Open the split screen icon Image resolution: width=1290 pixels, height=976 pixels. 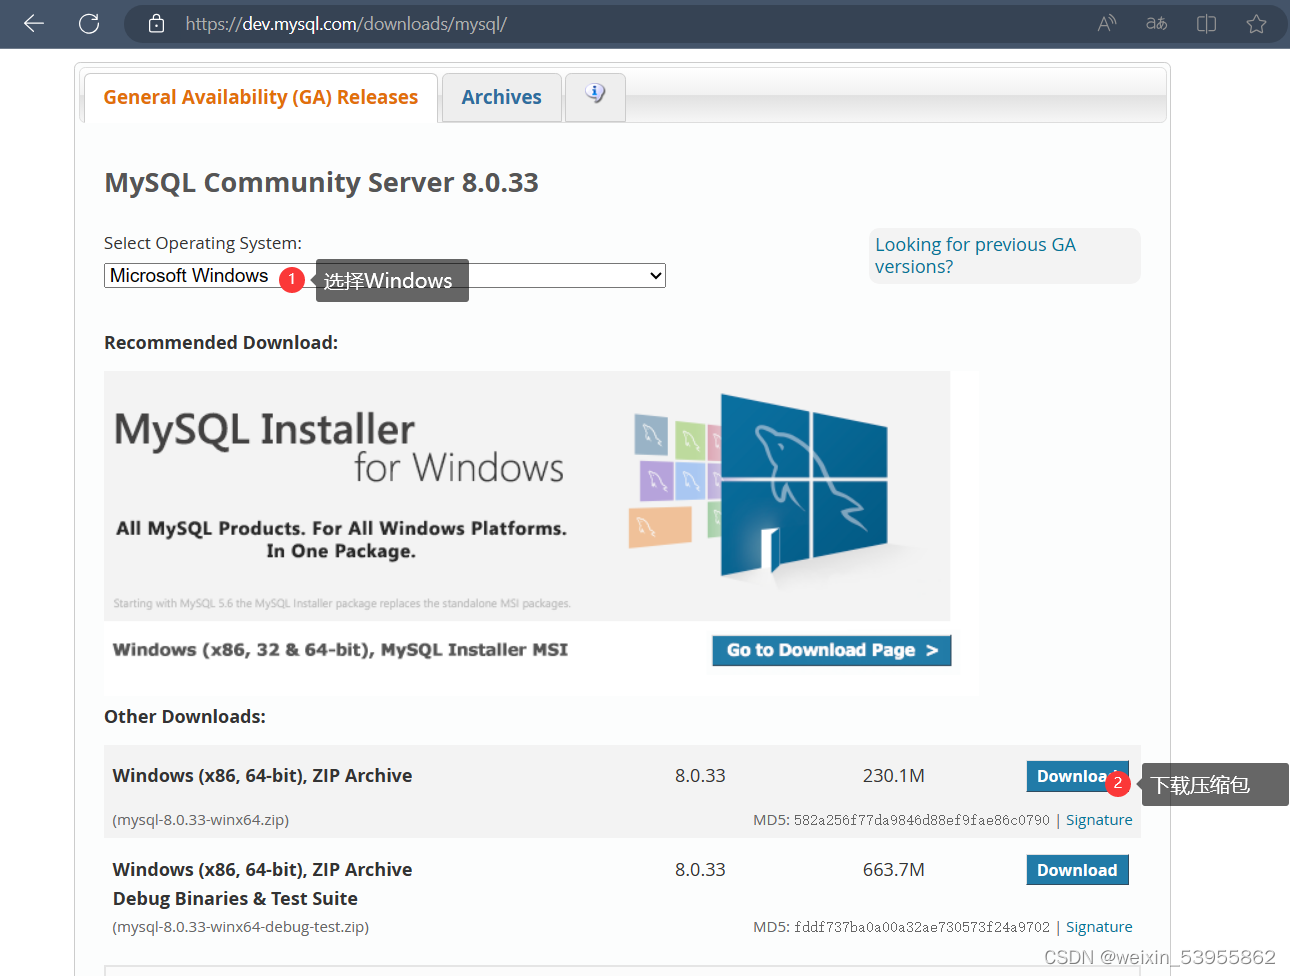1206,23
